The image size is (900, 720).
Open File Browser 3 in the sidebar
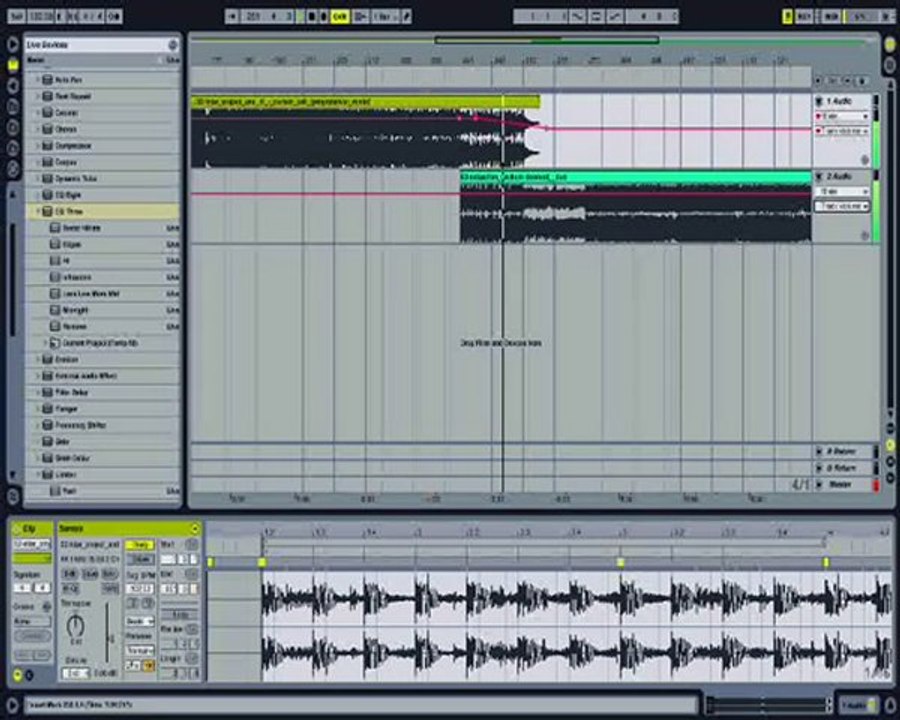13,148
